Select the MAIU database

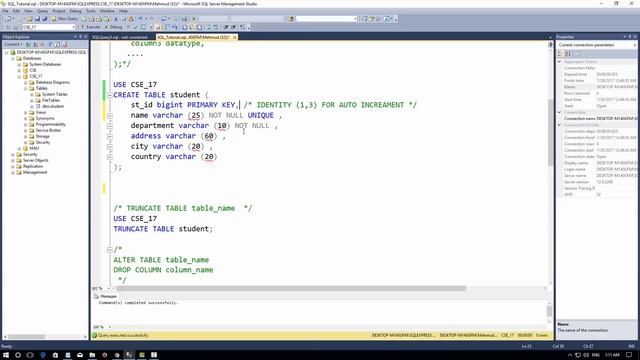pos(34,148)
